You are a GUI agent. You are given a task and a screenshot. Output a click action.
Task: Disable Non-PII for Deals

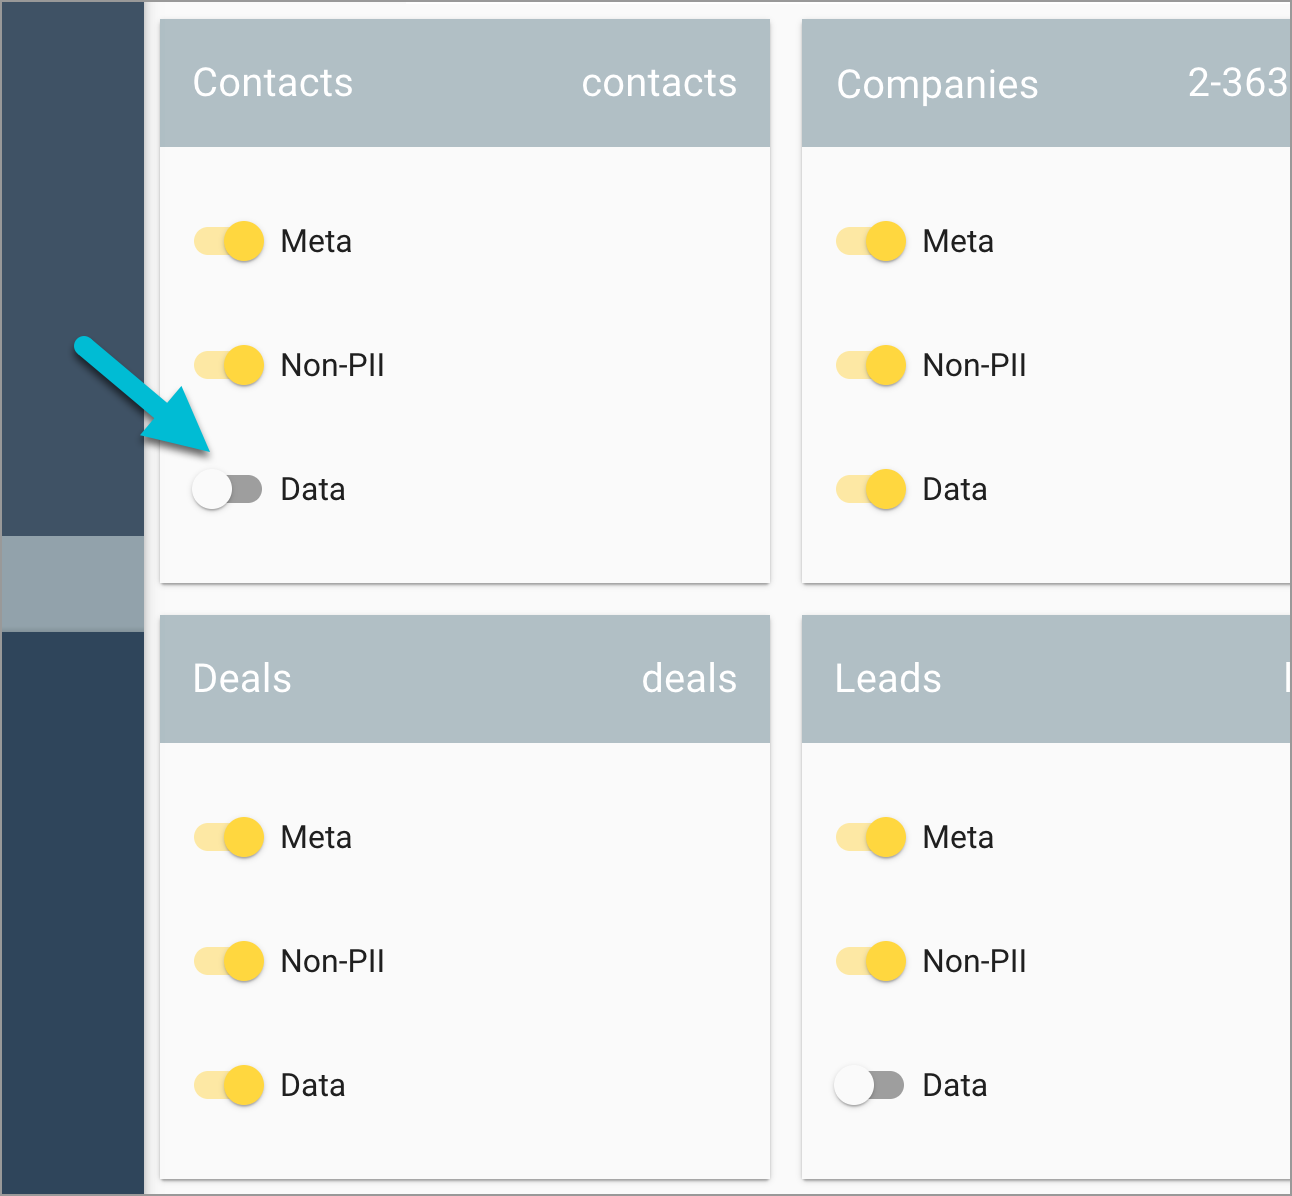click(229, 961)
